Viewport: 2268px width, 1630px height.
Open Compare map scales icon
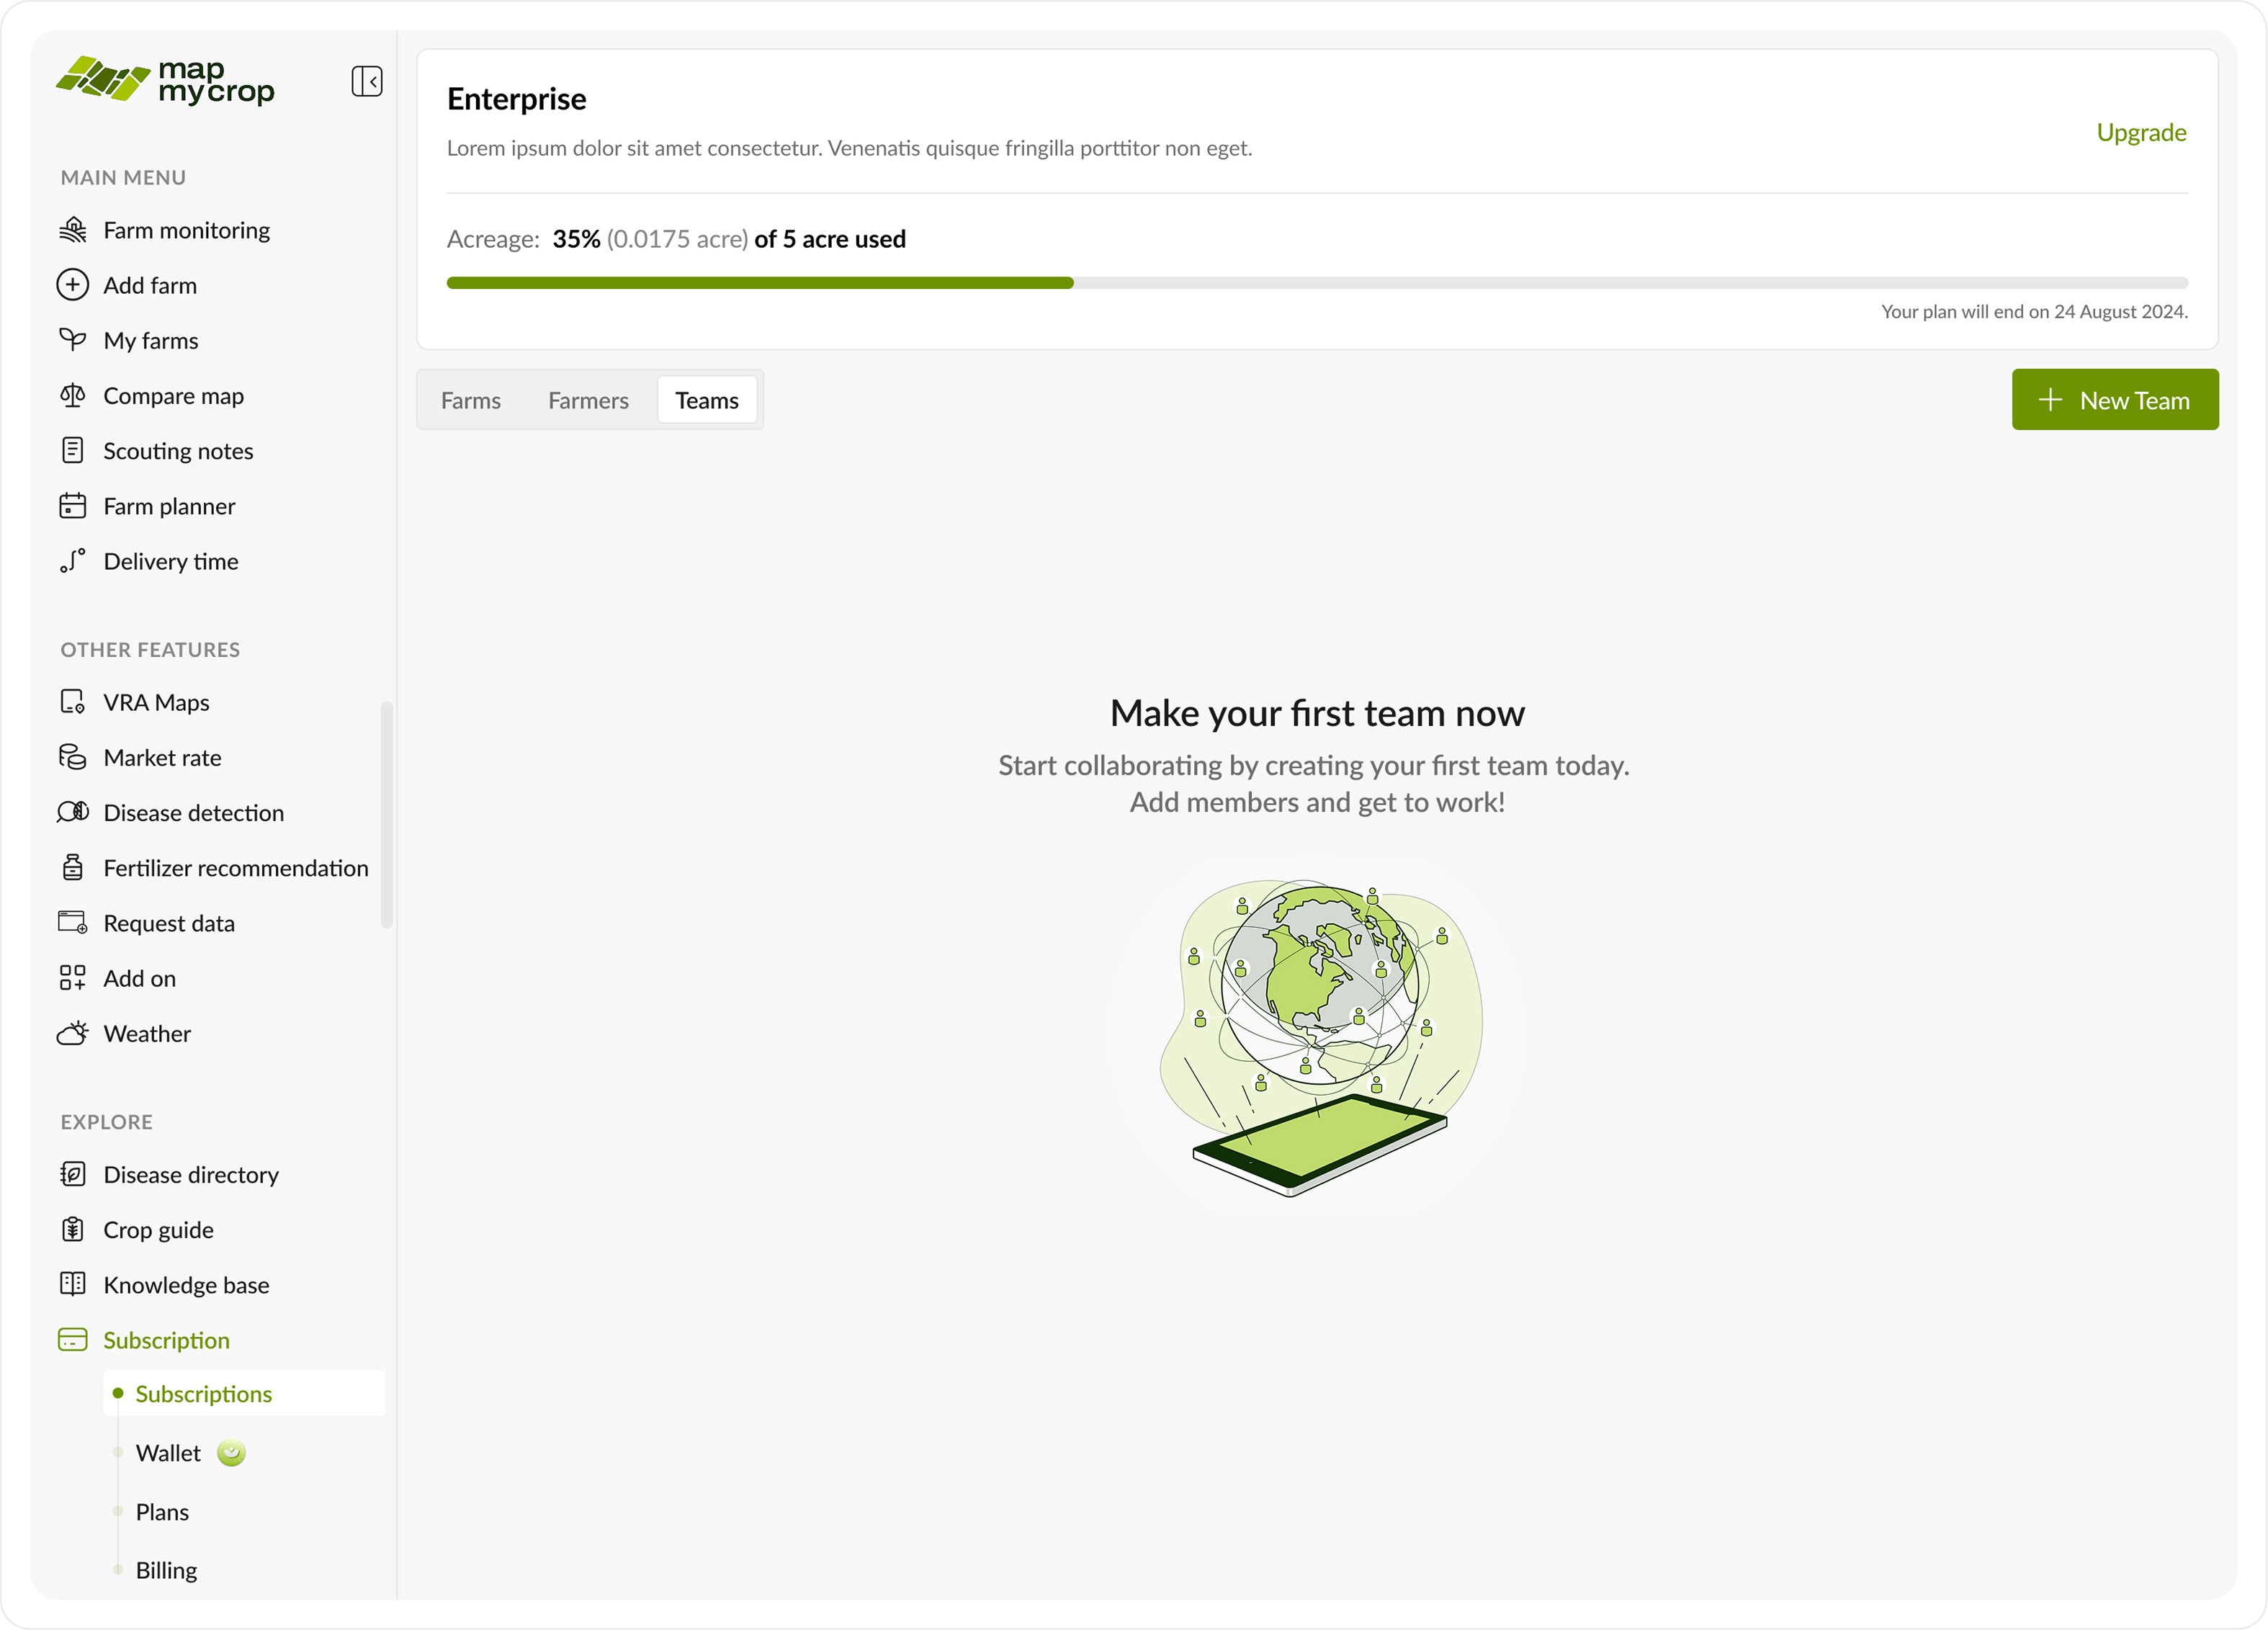click(72, 396)
